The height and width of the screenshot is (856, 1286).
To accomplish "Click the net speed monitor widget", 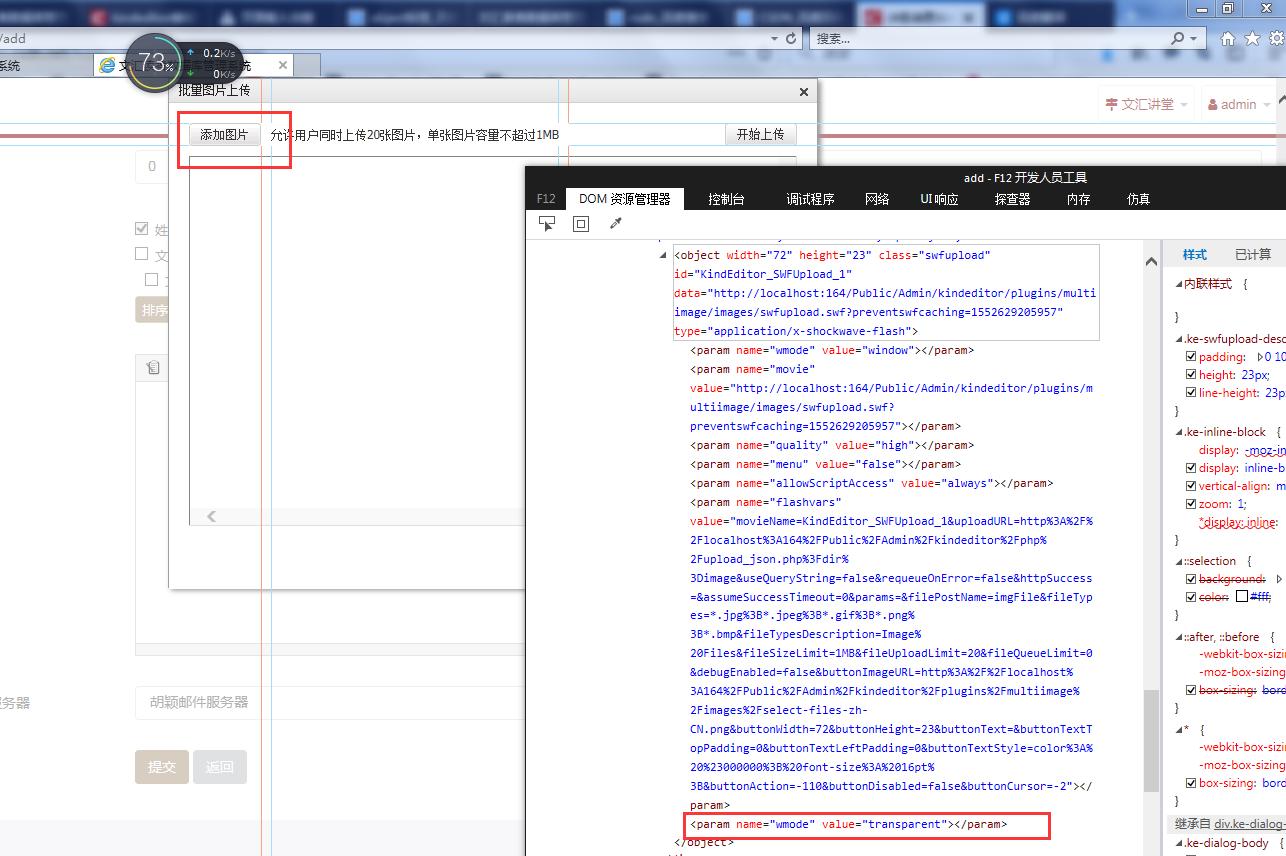I will point(185,63).
